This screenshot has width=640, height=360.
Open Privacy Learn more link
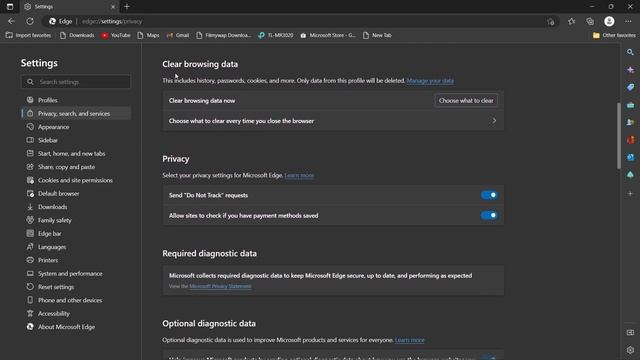click(x=299, y=176)
